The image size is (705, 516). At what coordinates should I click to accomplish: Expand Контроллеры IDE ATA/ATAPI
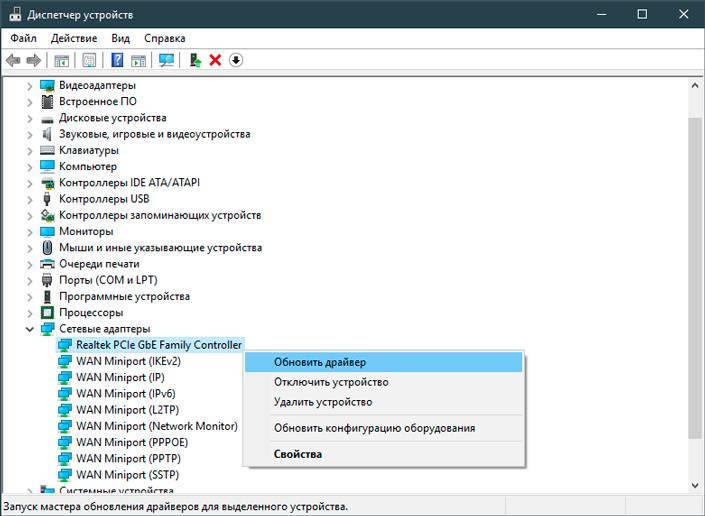(30, 183)
